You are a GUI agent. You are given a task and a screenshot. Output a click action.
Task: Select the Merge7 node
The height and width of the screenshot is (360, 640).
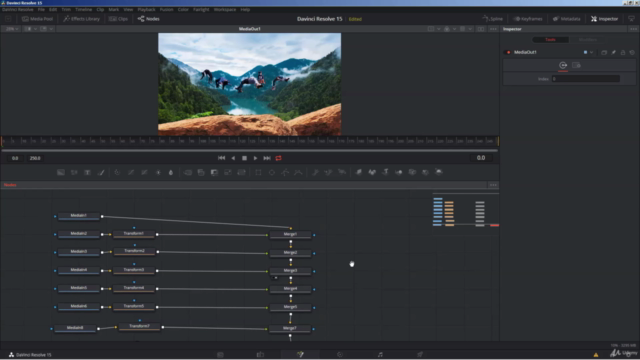290,329
